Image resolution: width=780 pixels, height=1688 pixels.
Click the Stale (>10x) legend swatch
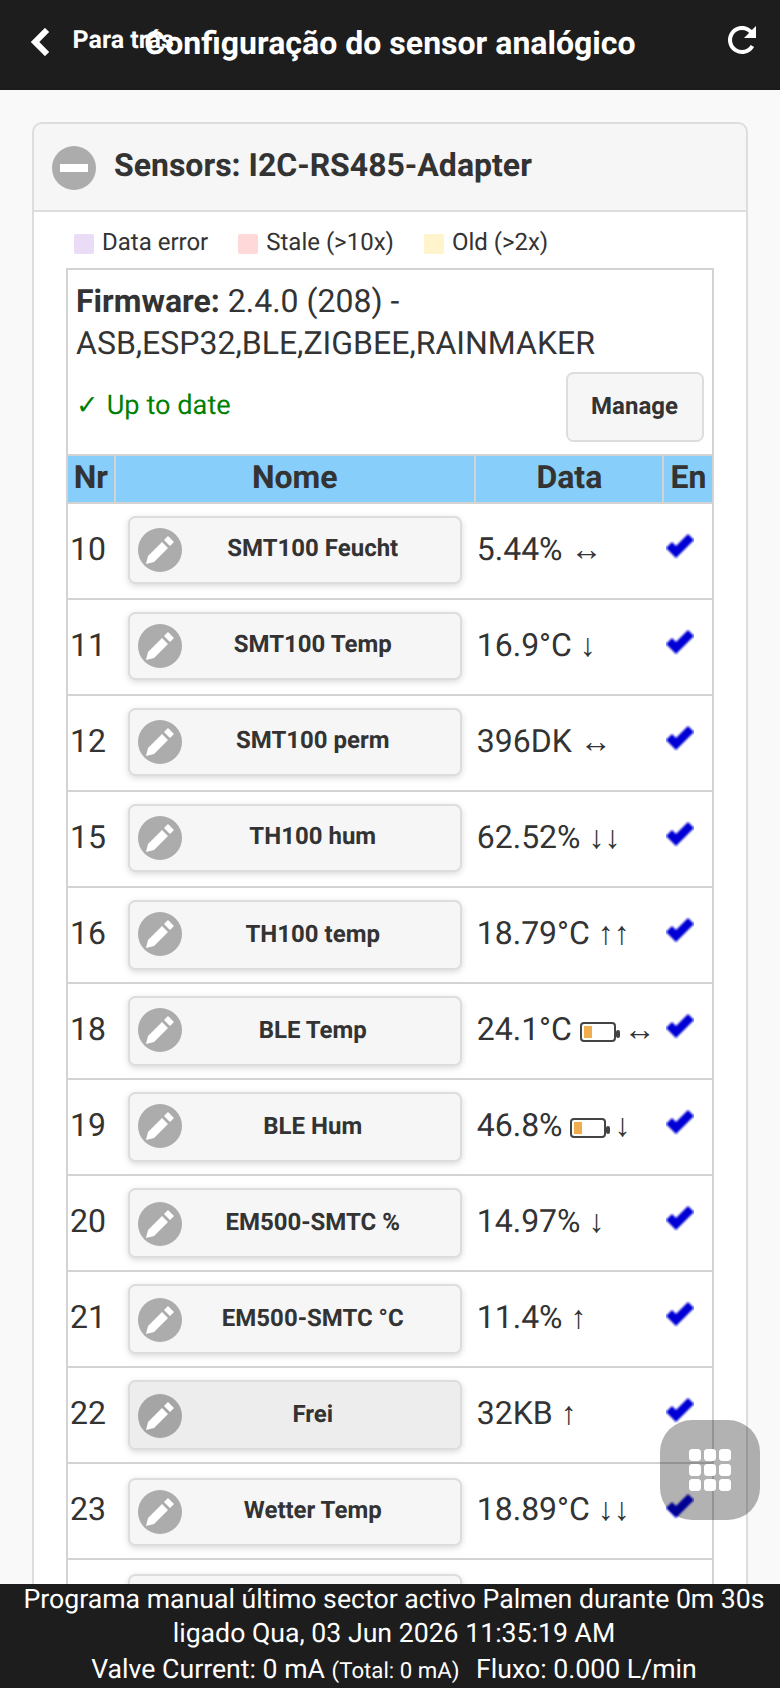tap(248, 243)
